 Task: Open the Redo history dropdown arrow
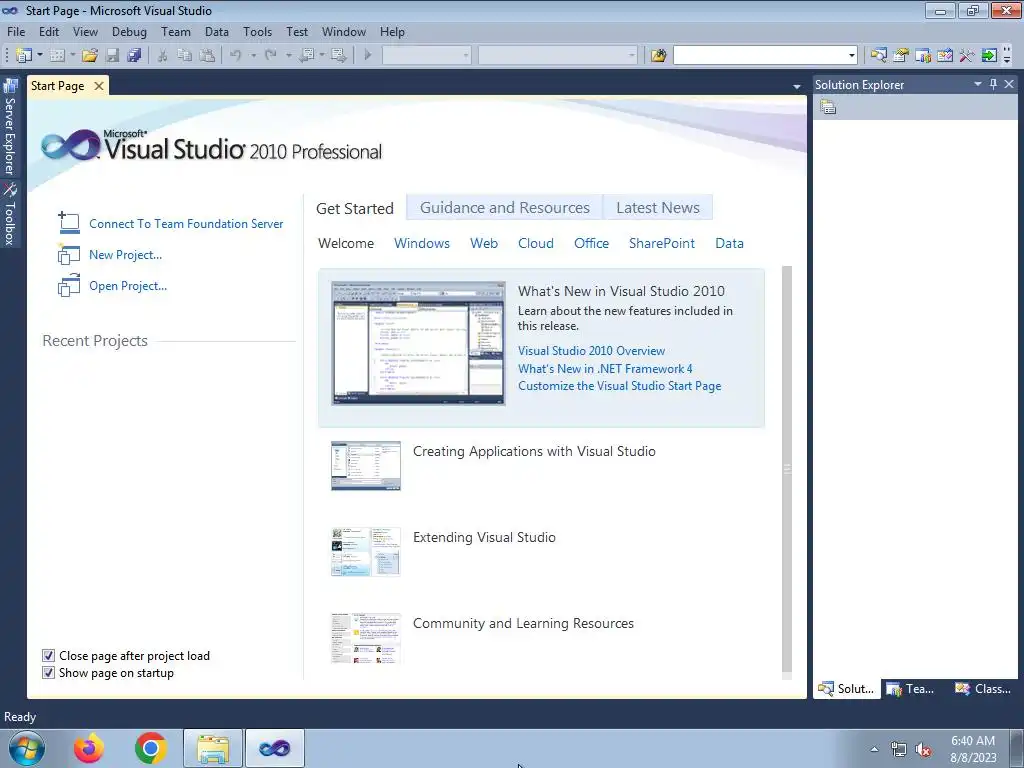tap(288, 56)
